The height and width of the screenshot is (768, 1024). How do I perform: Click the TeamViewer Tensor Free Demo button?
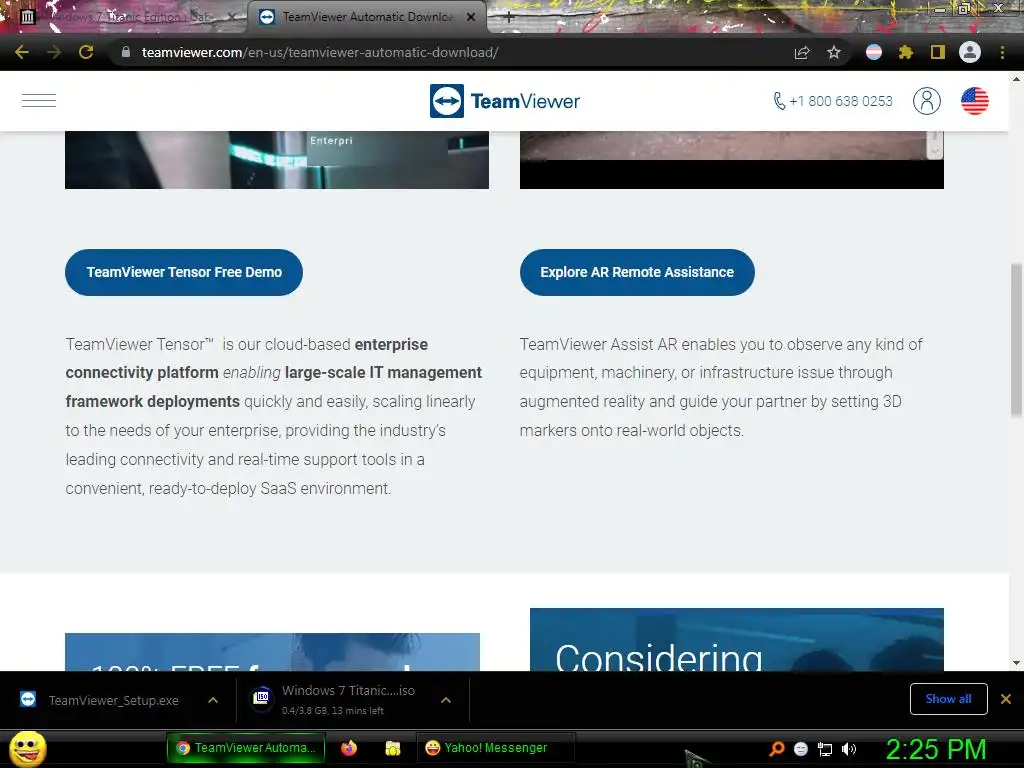[x=184, y=272]
